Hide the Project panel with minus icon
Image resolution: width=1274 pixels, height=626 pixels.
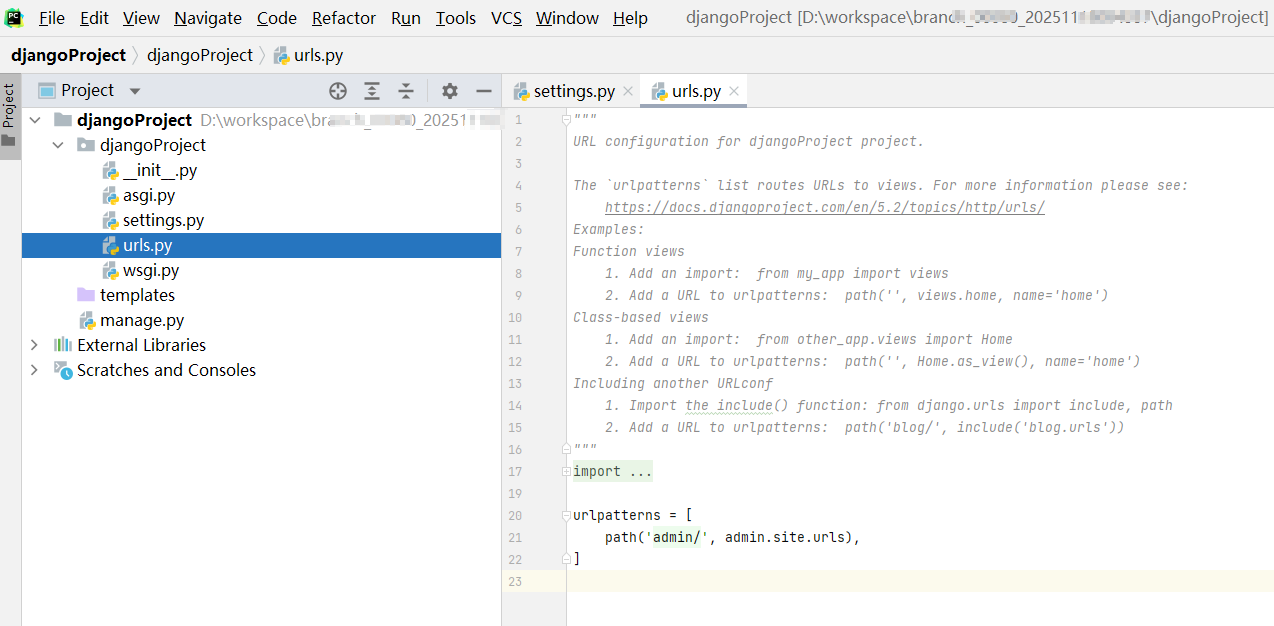[x=484, y=91]
